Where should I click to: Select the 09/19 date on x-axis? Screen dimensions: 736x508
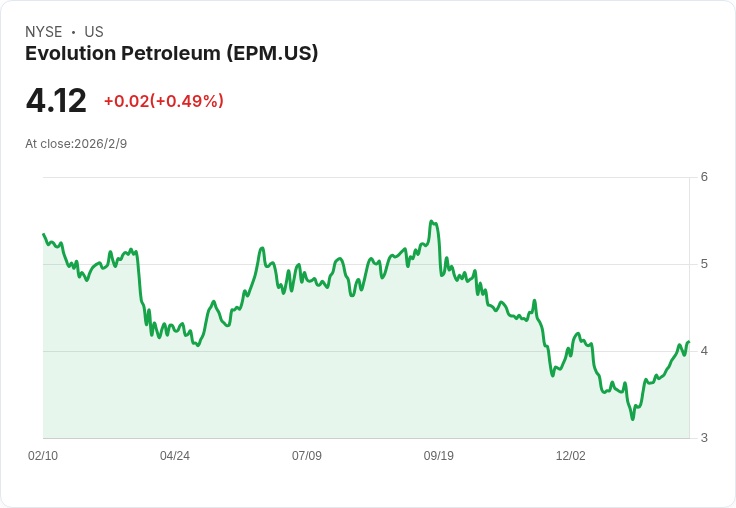[x=439, y=456]
